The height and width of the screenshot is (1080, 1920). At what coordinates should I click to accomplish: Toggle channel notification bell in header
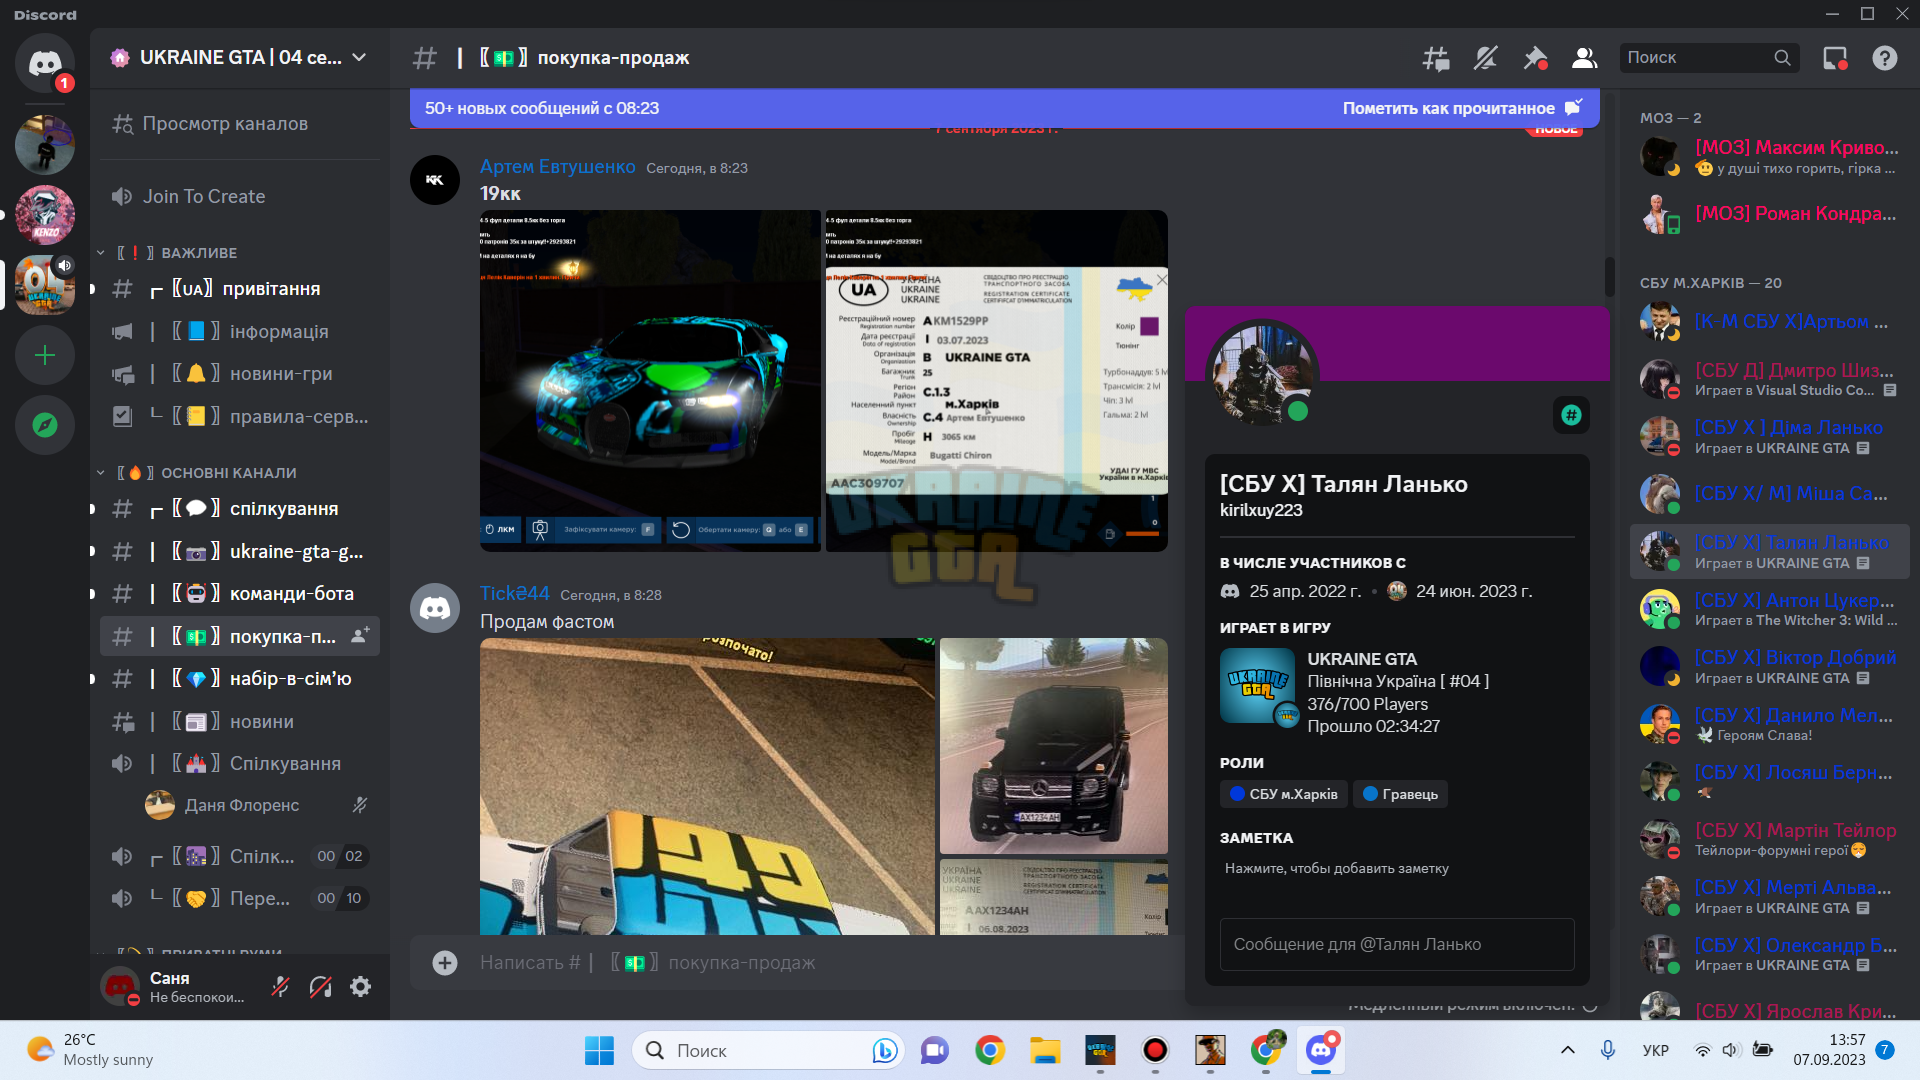coord(1486,58)
